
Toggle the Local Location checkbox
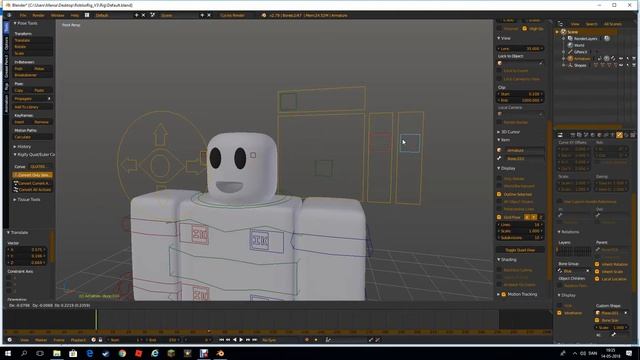point(597,279)
